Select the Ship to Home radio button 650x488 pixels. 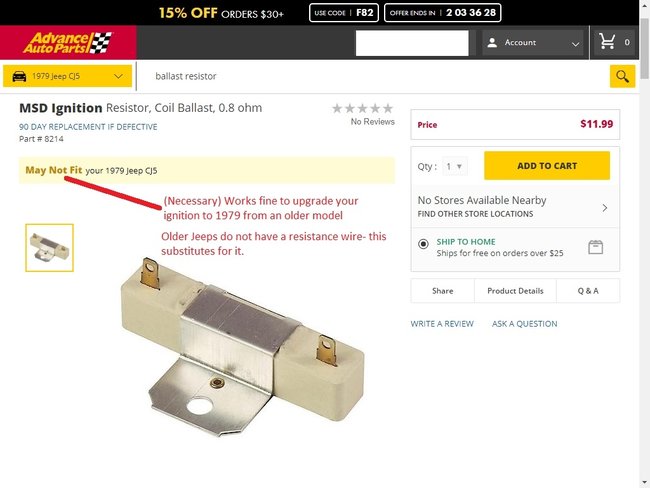coord(424,243)
